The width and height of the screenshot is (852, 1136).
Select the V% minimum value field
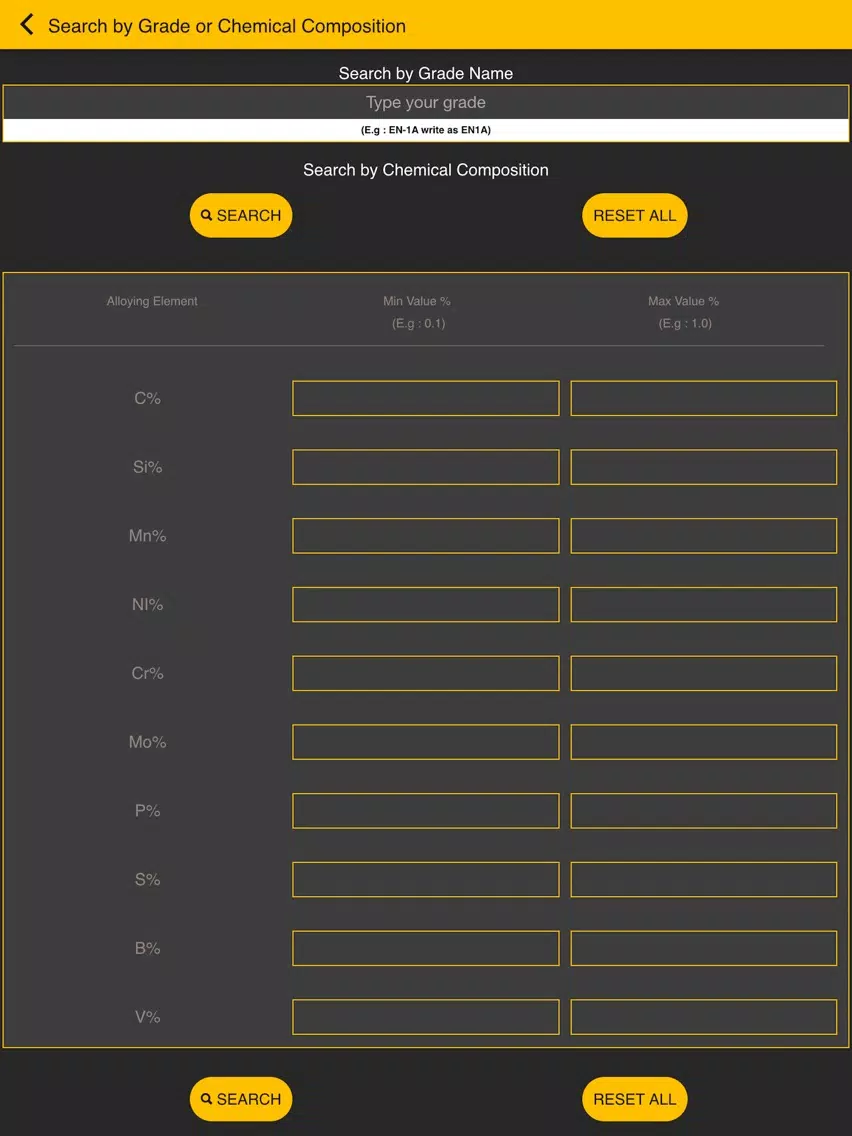[x=426, y=1017]
